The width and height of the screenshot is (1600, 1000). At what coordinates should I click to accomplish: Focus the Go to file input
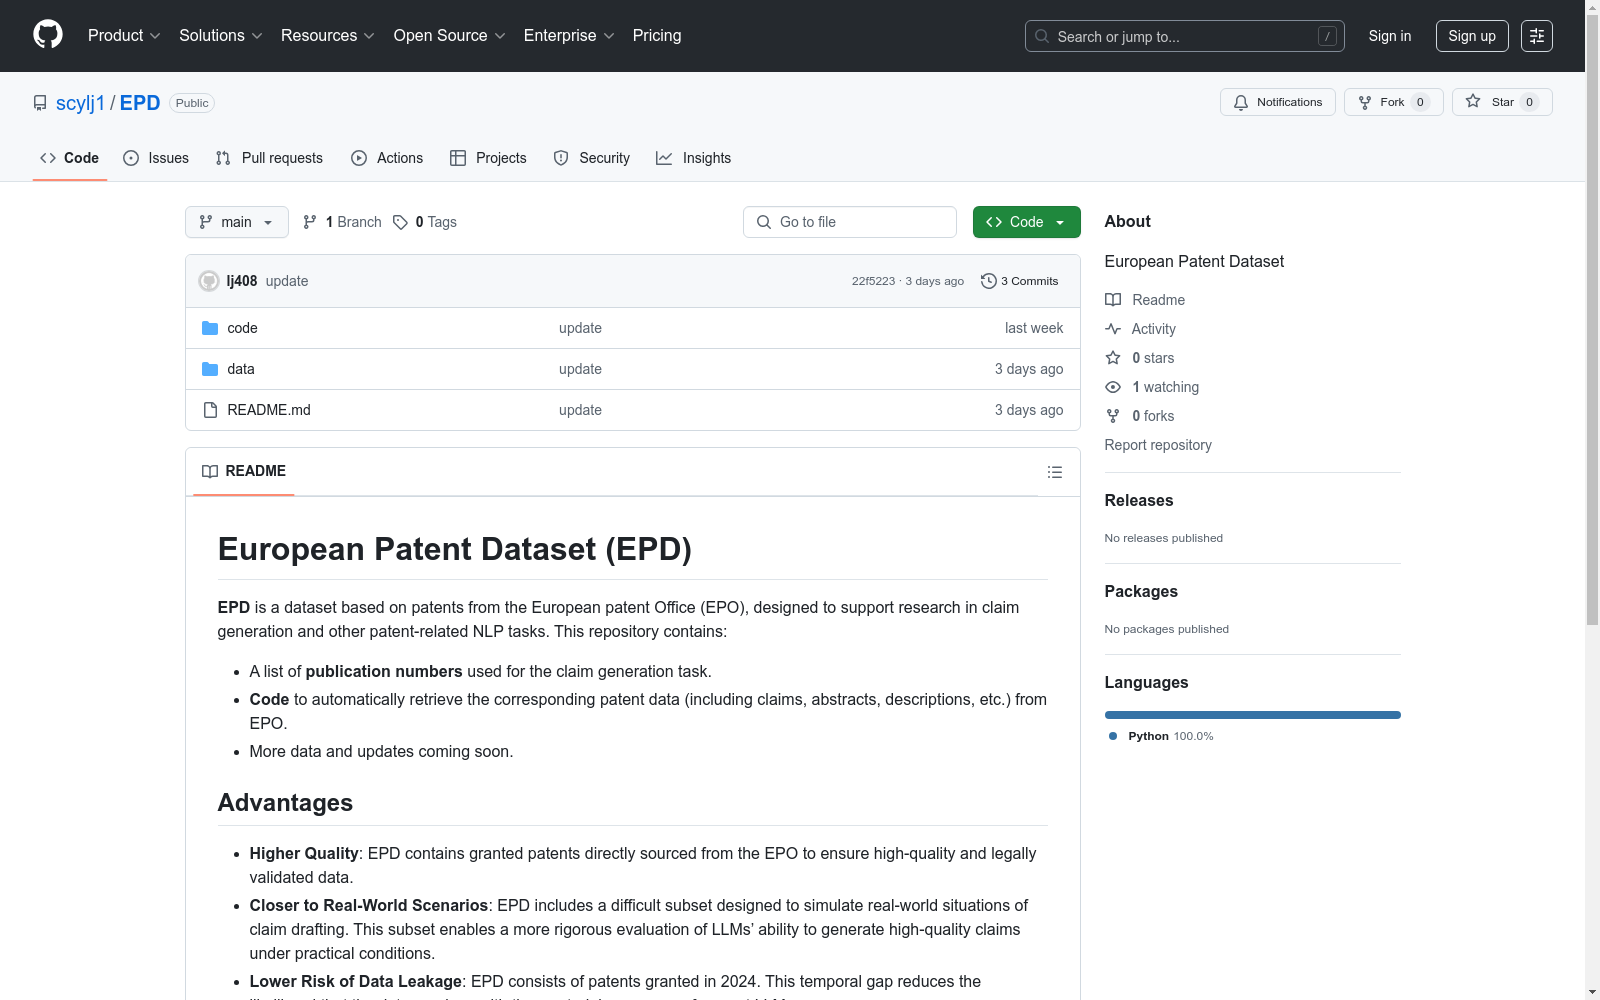pyautogui.click(x=850, y=222)
